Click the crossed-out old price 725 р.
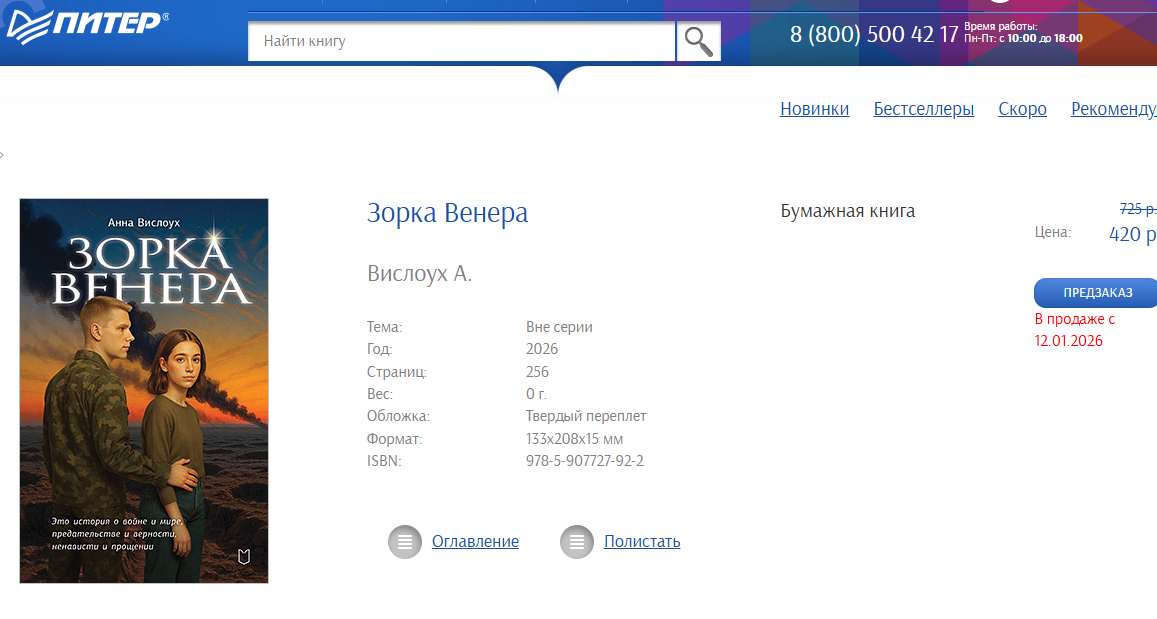Image resolution: width=1157 pixels, height=619 pixels. (x=1138, y=209)
